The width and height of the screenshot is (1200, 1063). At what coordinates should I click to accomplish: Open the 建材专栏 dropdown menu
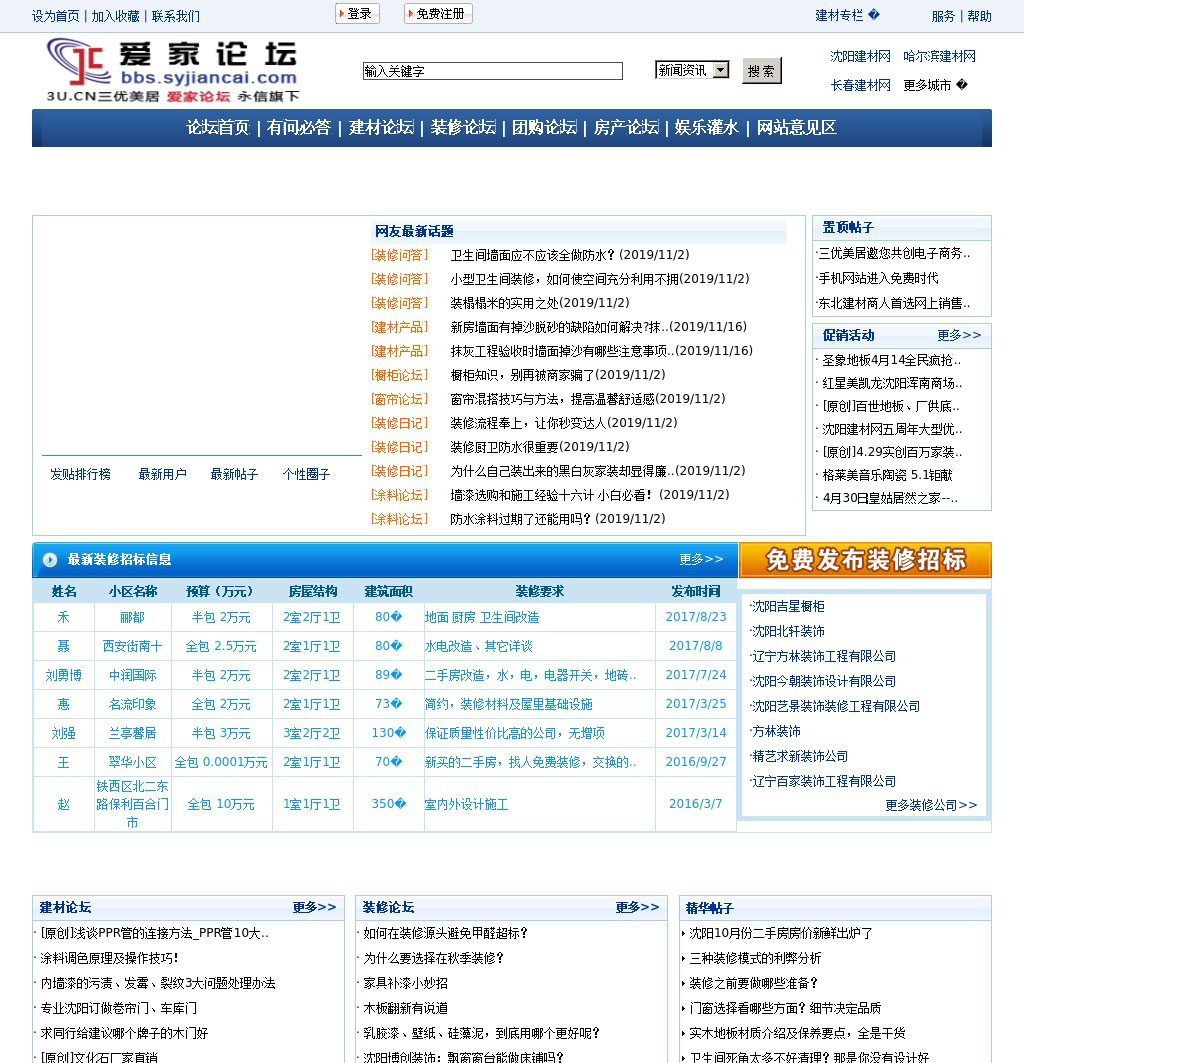(x=847, y=15)
